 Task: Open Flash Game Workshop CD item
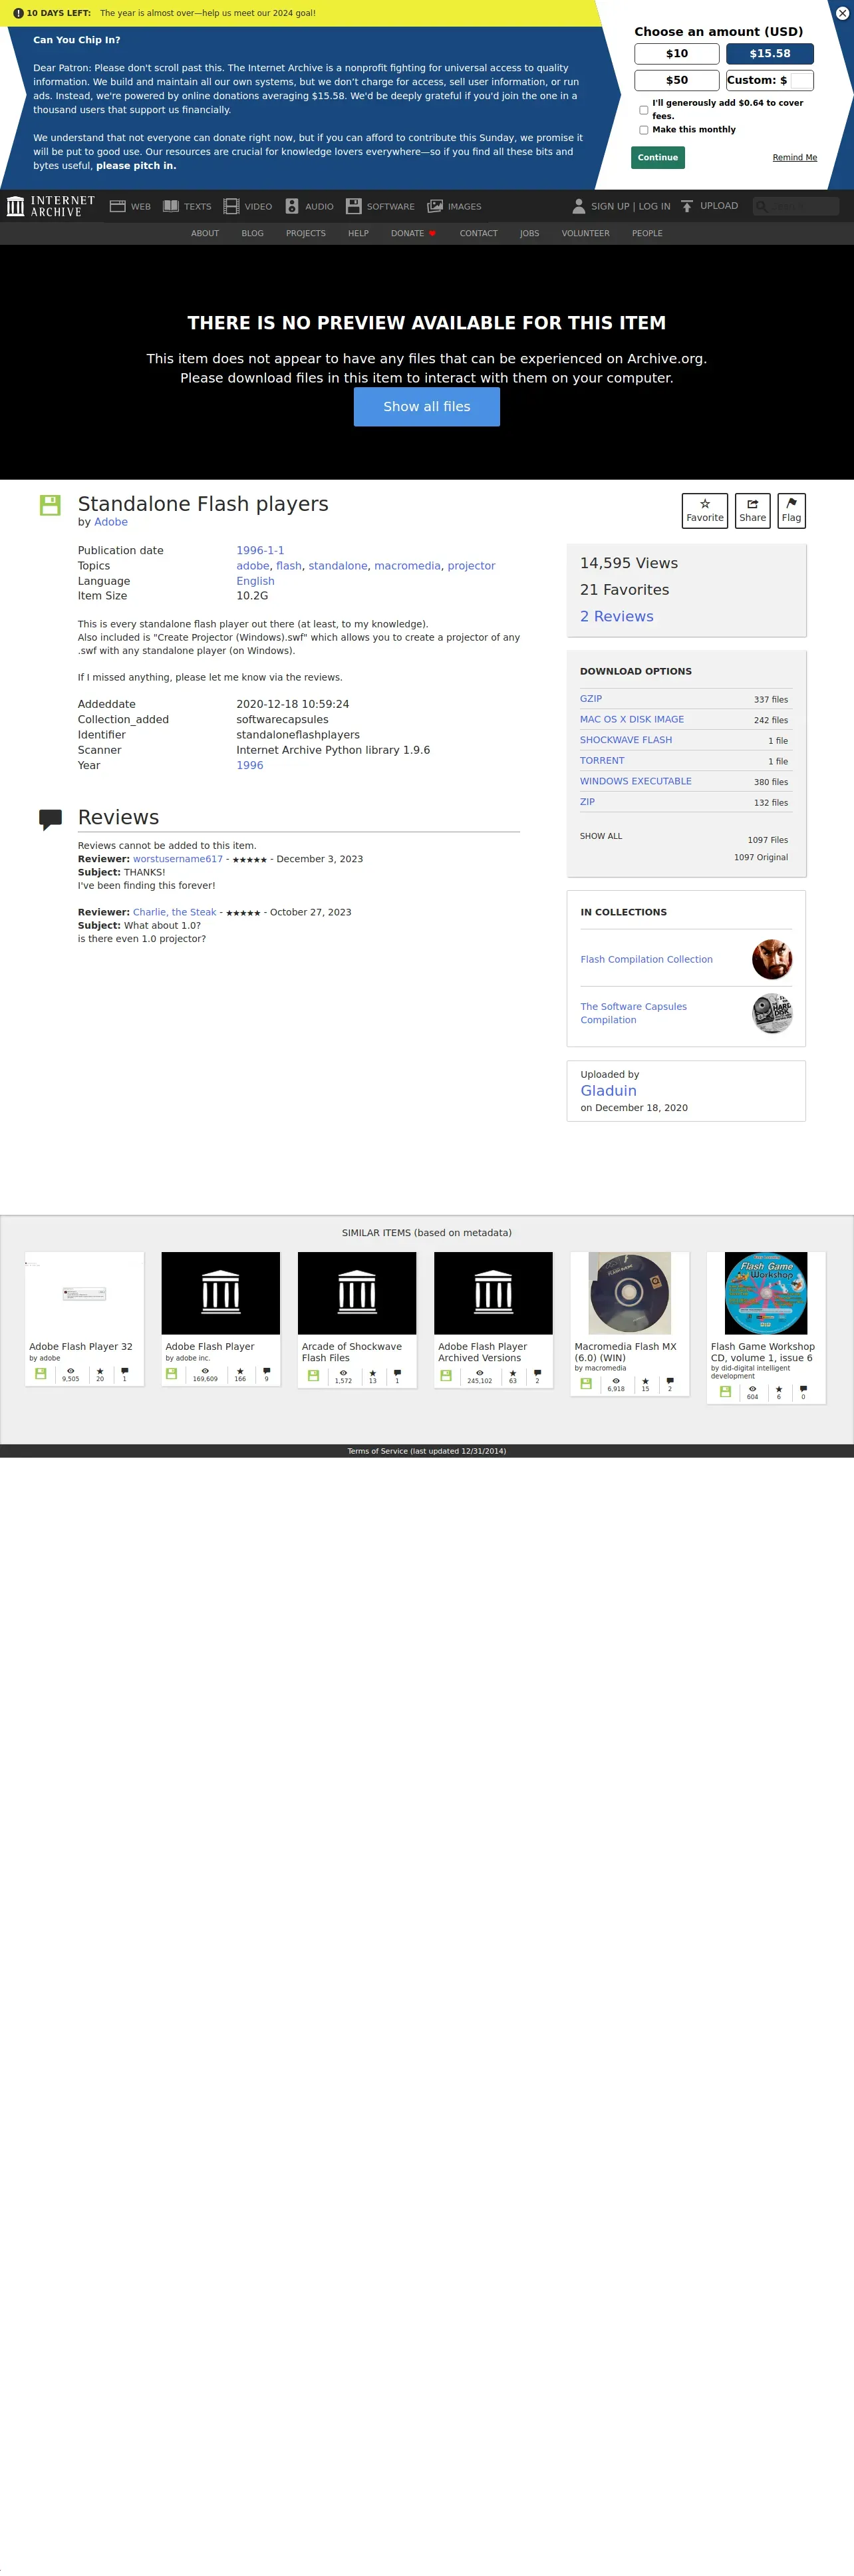click(x=766, y=1327)
